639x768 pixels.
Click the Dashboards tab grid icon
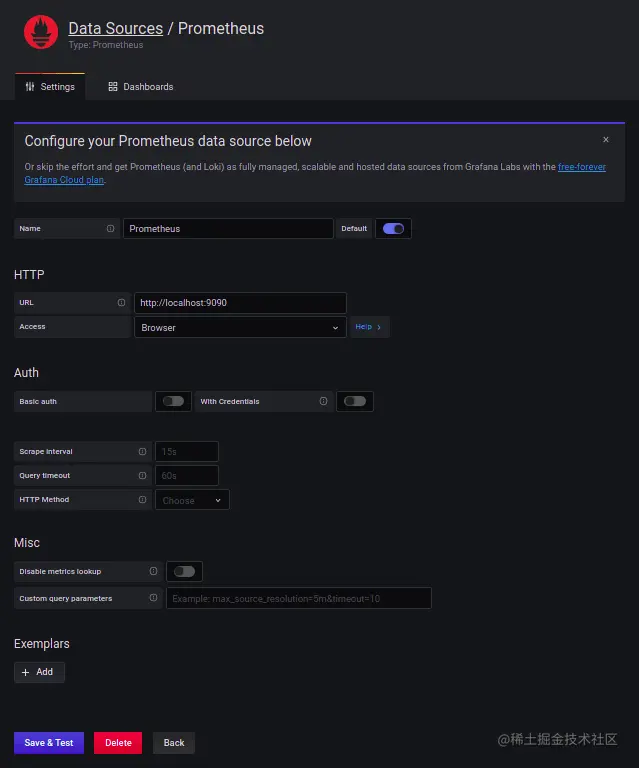click(113, 87)
